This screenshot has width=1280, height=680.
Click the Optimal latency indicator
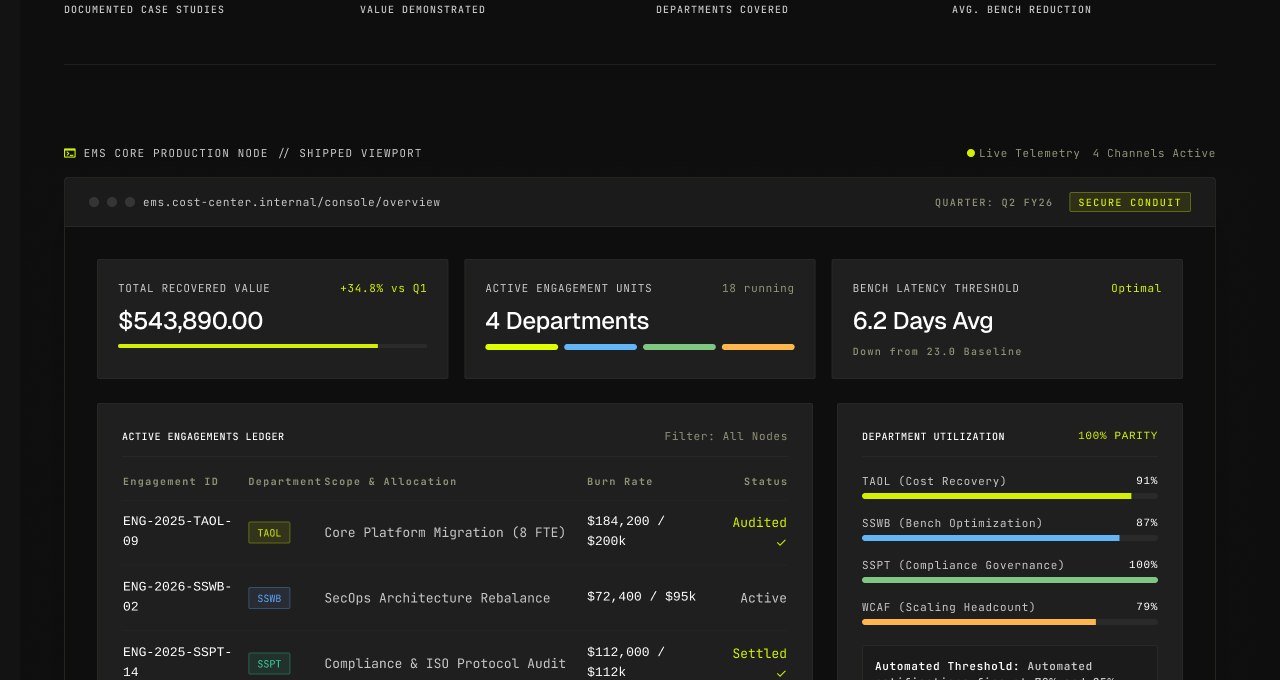(1136, 288)
